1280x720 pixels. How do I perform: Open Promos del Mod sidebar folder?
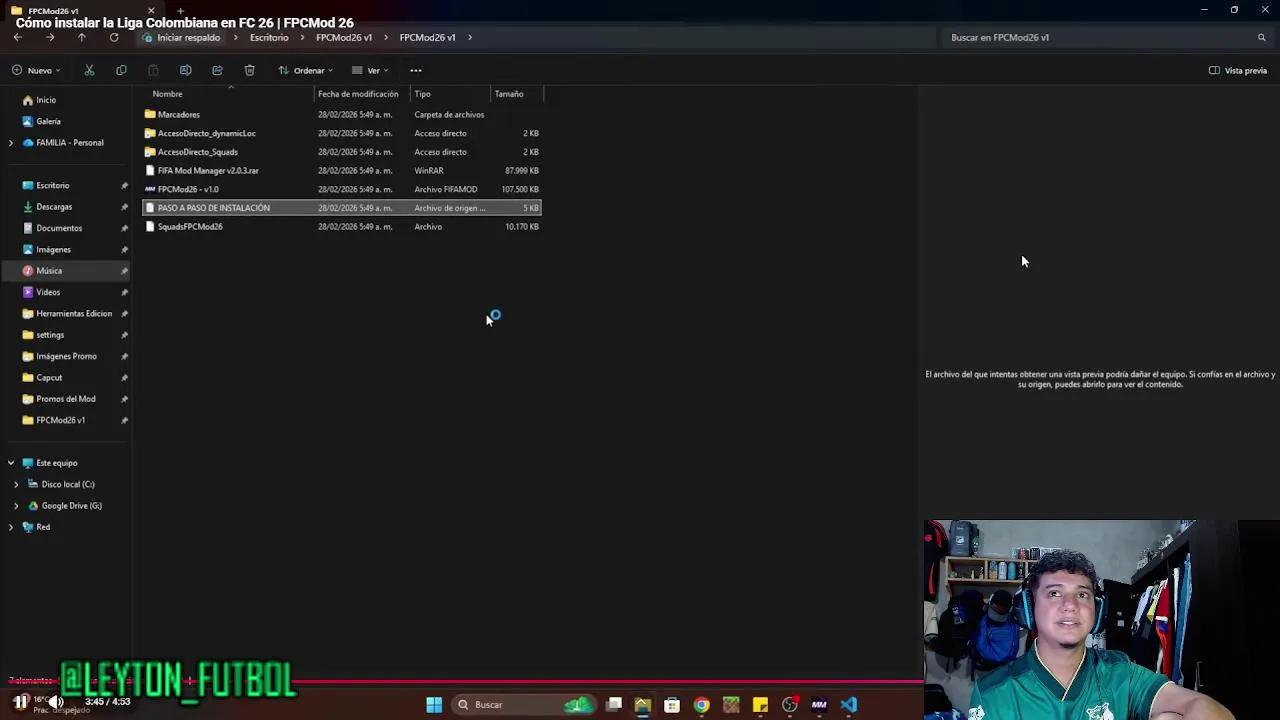tap(66, 399)
